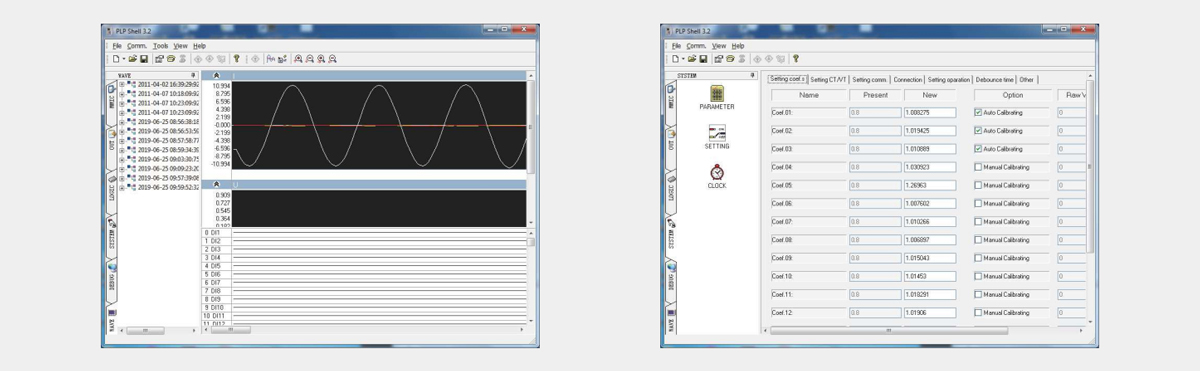This screenshot has height=371, width=1200.
Task: Toggle Auto Calibrating checkbox for Coef.03
Action: (978, 149)
